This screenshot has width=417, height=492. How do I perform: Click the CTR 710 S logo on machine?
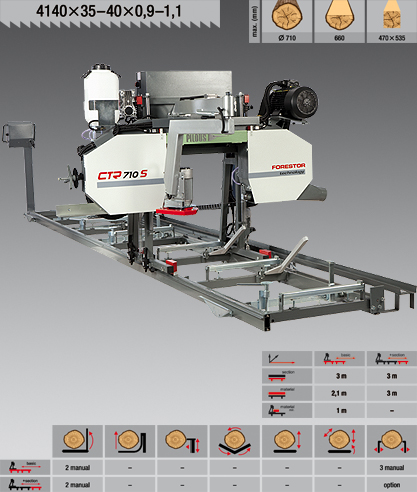[x=122, y=175]
